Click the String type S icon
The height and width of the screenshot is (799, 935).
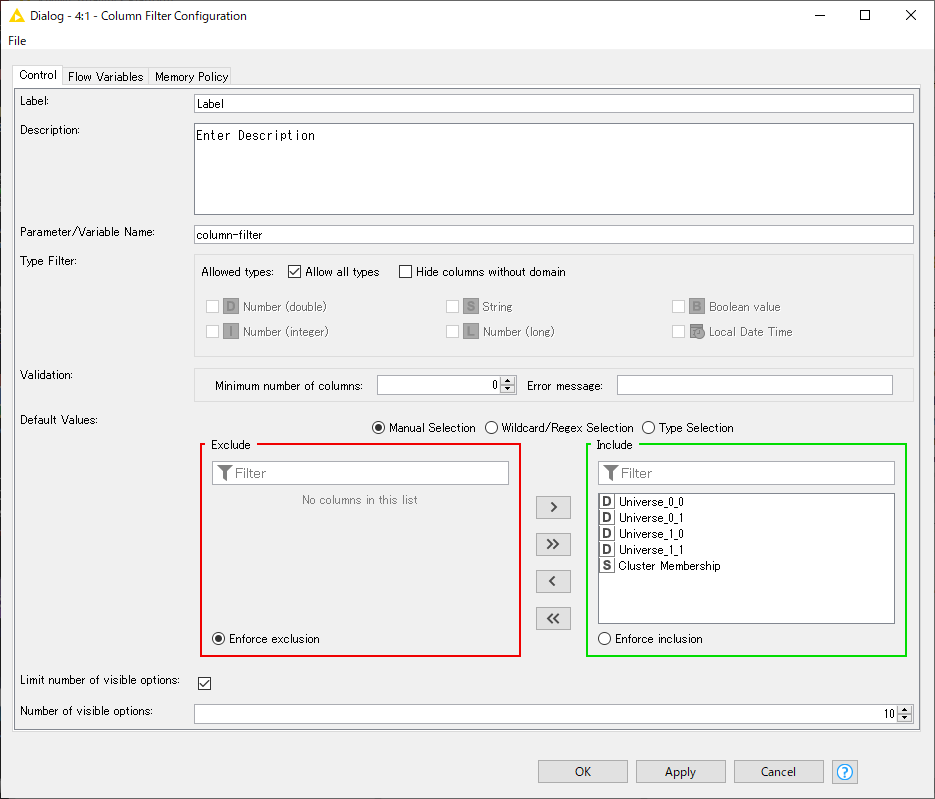click(x=470, y=306)
